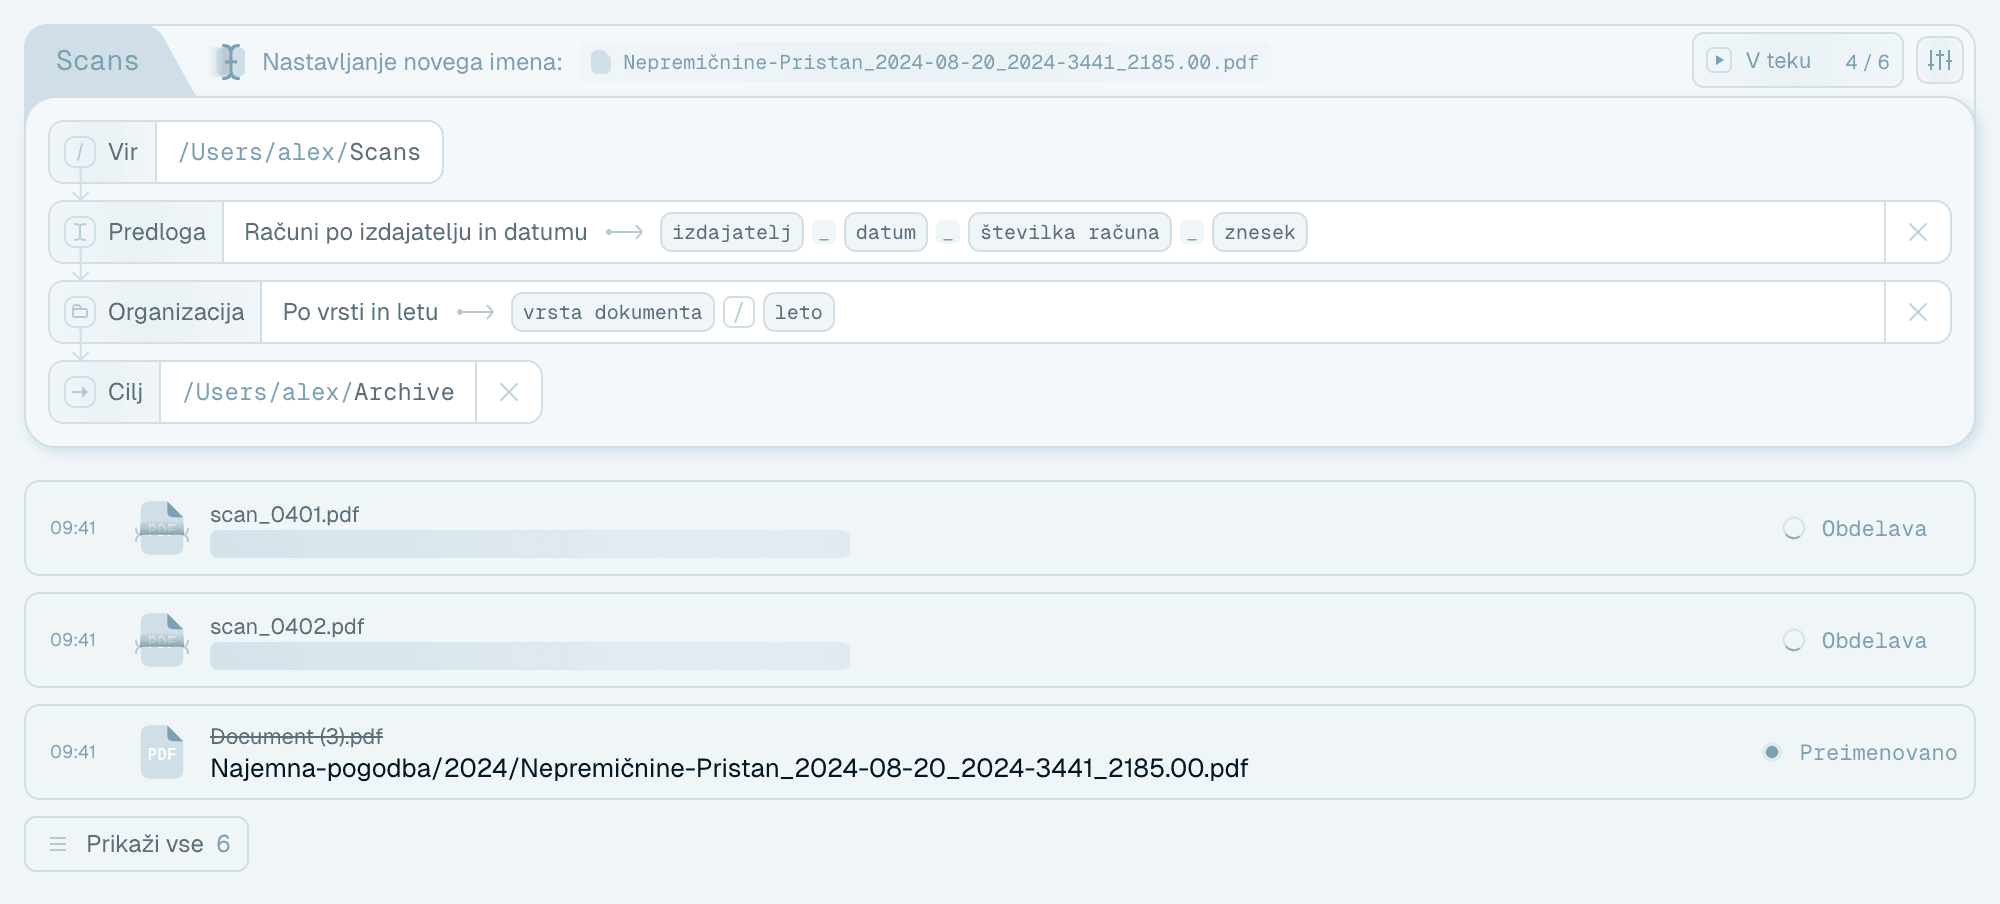Viewport: 2000px width, 904px height.
Task: Edit the /Users/alex/Scans source path
Action: tap(299, 152)
